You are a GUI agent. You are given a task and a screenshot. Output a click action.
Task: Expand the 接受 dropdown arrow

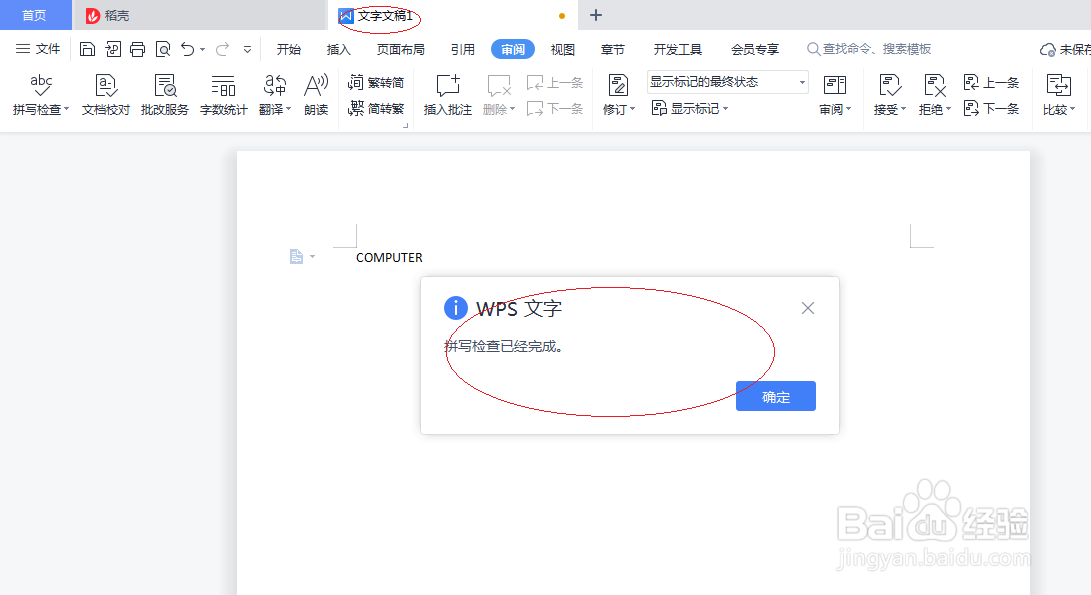coord(903,109)
